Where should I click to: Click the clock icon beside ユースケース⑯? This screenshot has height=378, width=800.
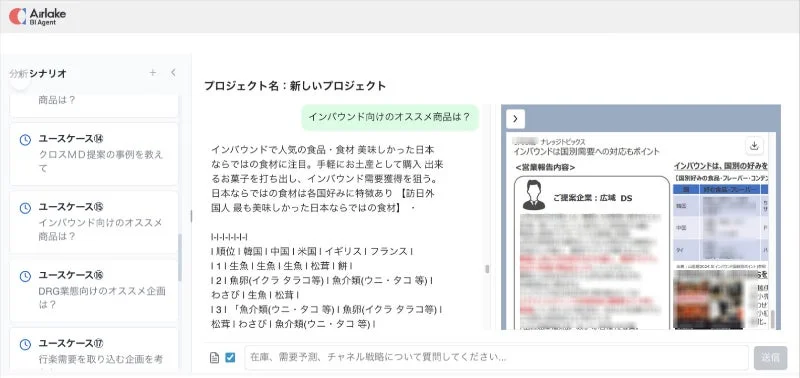(x=25, y=276)
